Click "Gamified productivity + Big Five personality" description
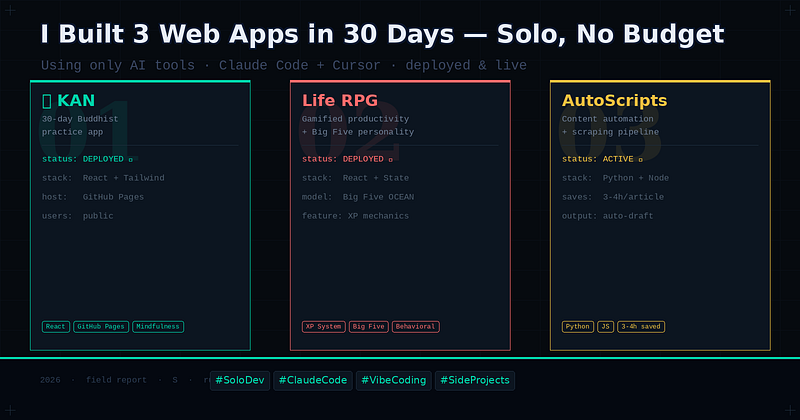Viewport: 800px width, 420px height. [358, 125]
